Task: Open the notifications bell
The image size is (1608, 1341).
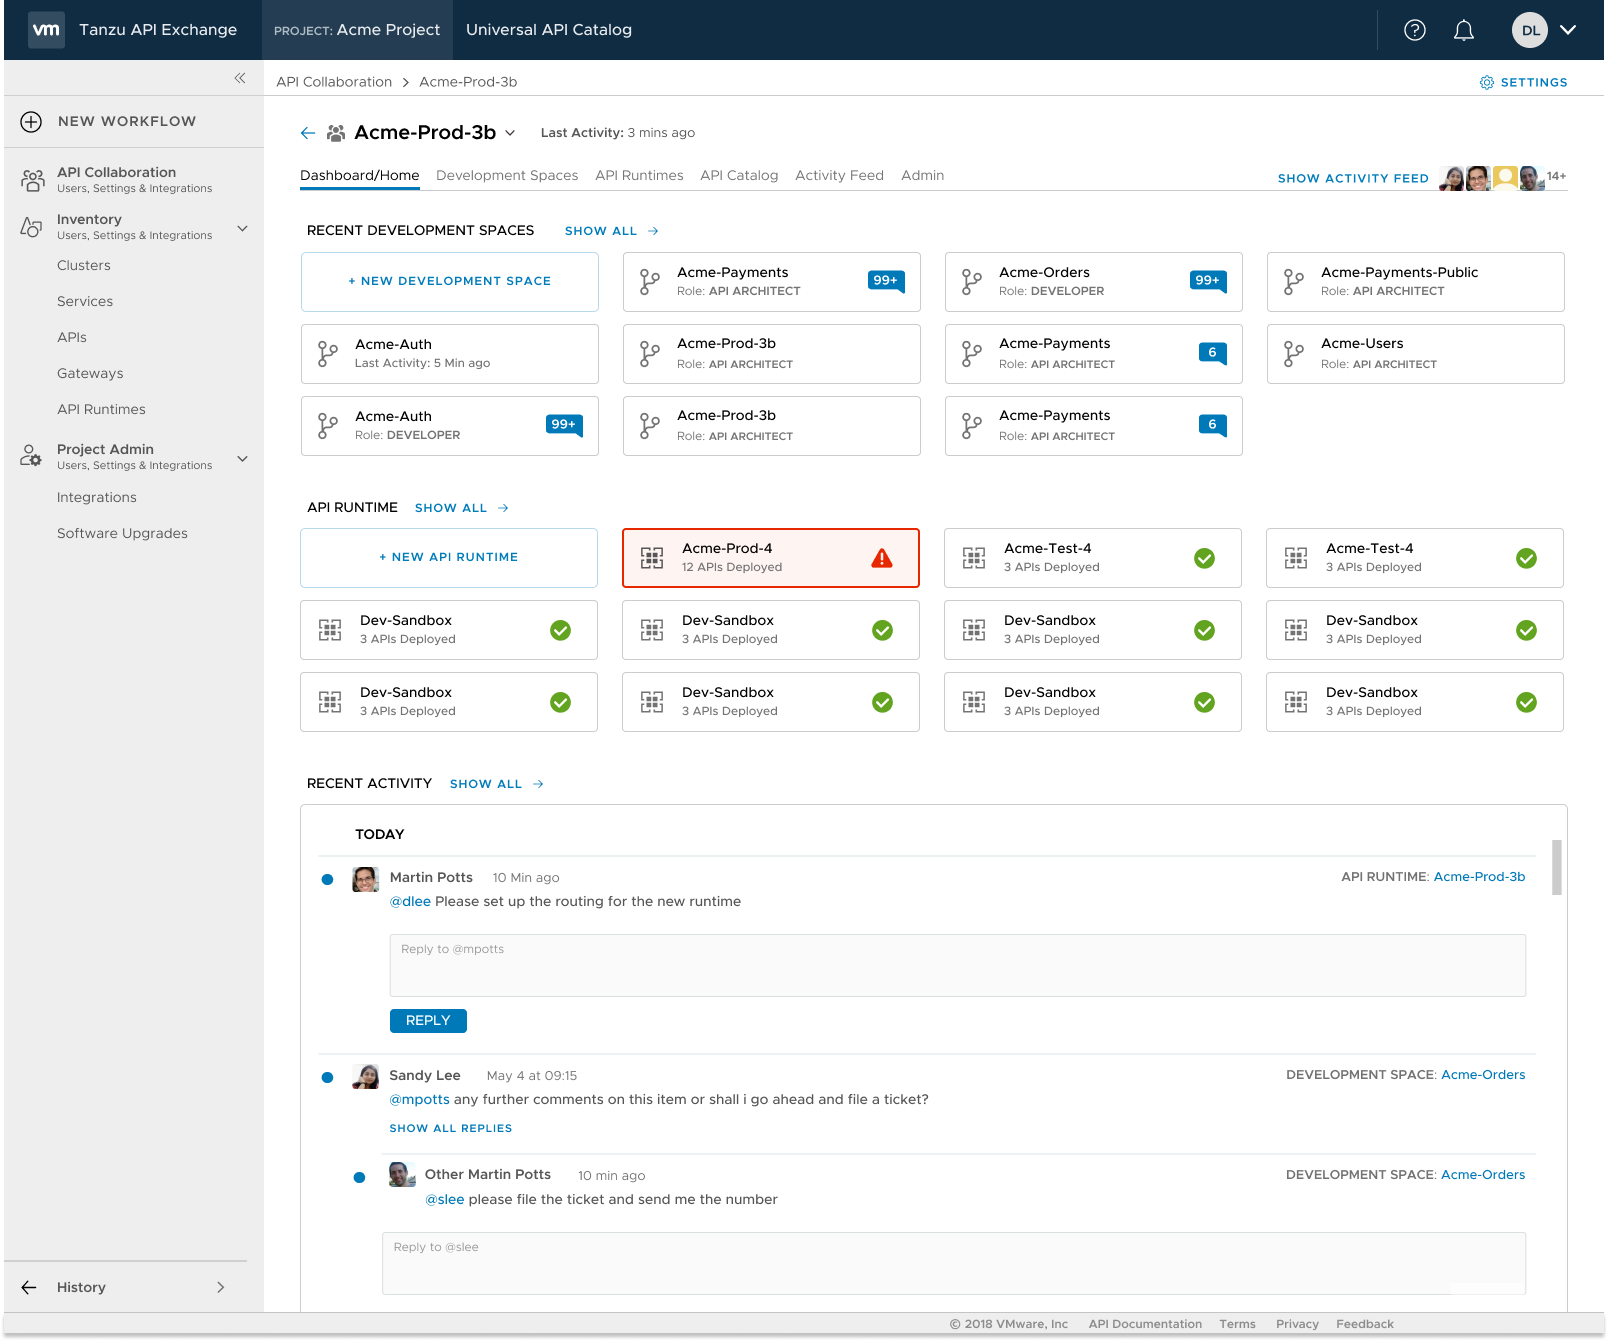Action: (x=1464, y=30)
